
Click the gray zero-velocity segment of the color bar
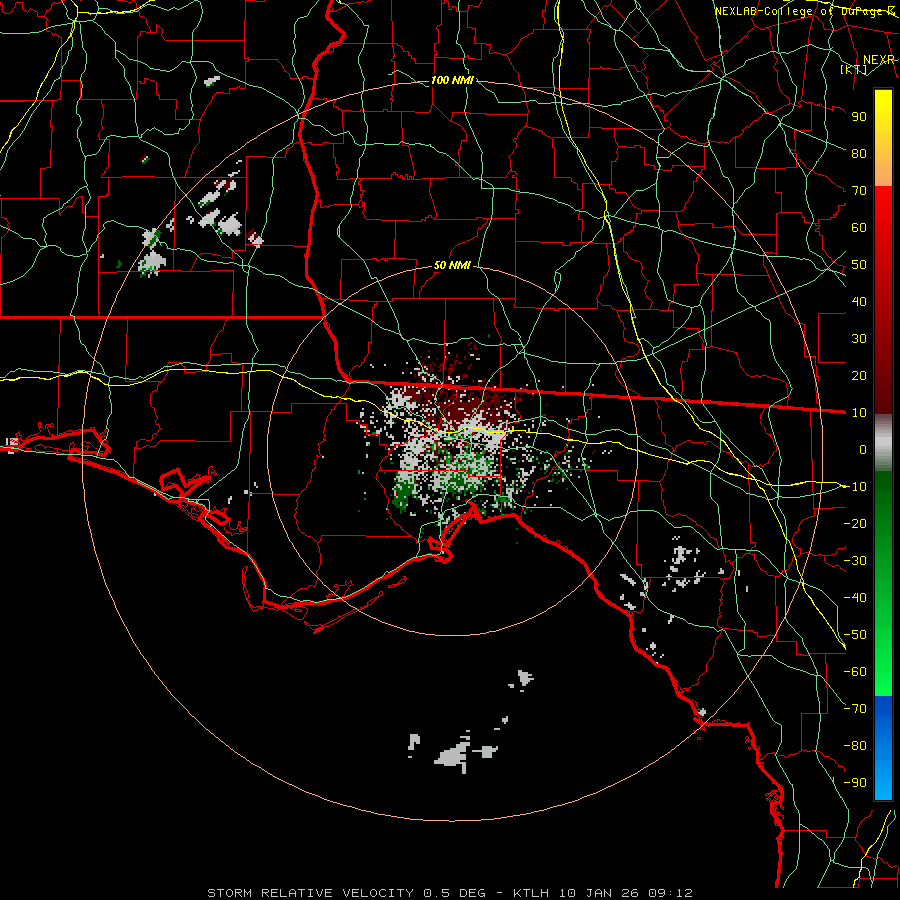coord(883,443)
